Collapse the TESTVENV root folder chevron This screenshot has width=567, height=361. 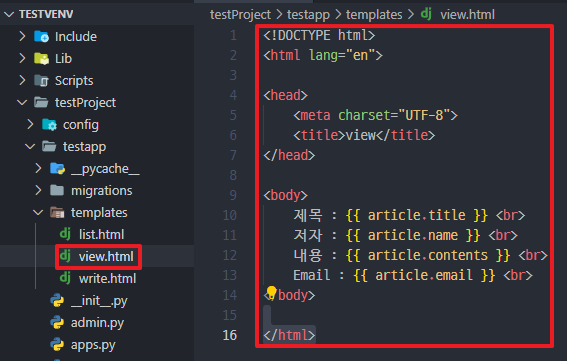pyautogui.click(x=9, y=14)
